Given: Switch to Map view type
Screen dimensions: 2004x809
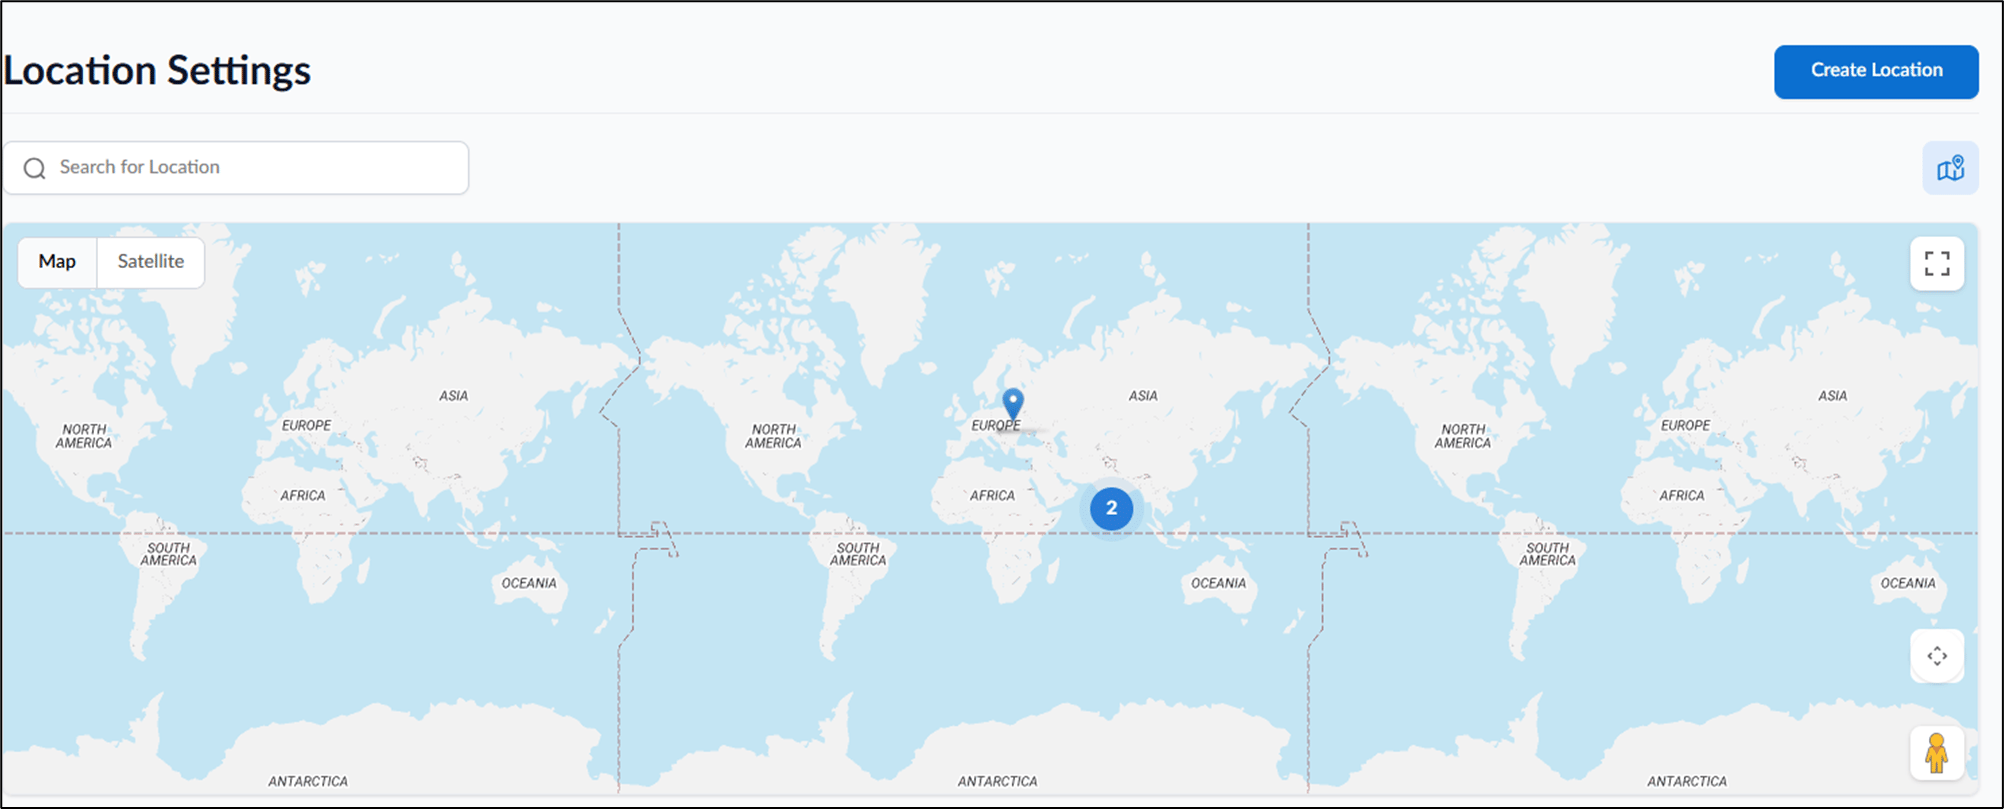Looking at the screenshot, I should pos(57,262).
